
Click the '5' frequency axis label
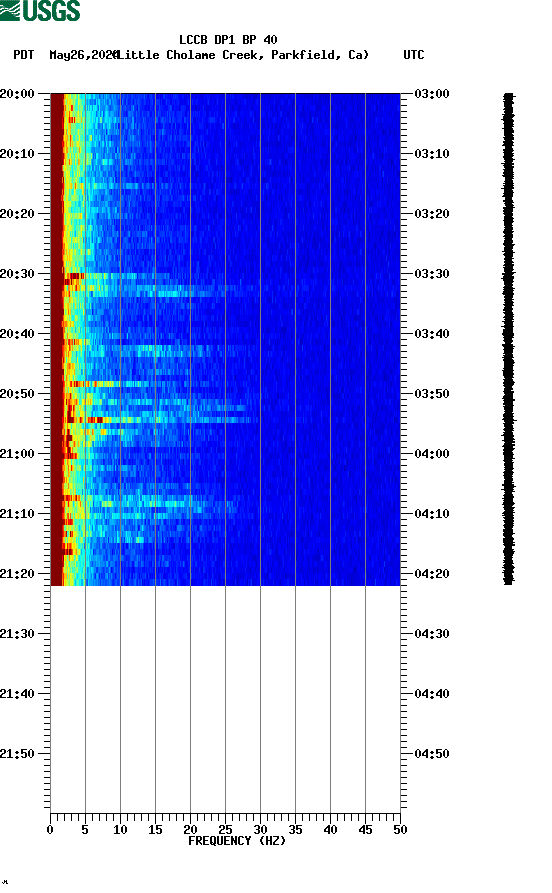[85, 830]
